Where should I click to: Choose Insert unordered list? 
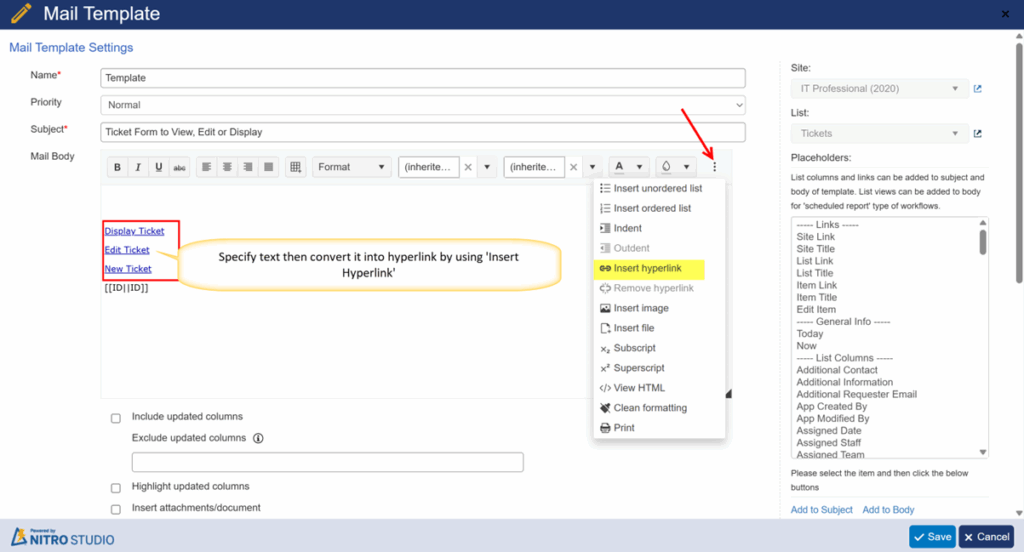659,188
